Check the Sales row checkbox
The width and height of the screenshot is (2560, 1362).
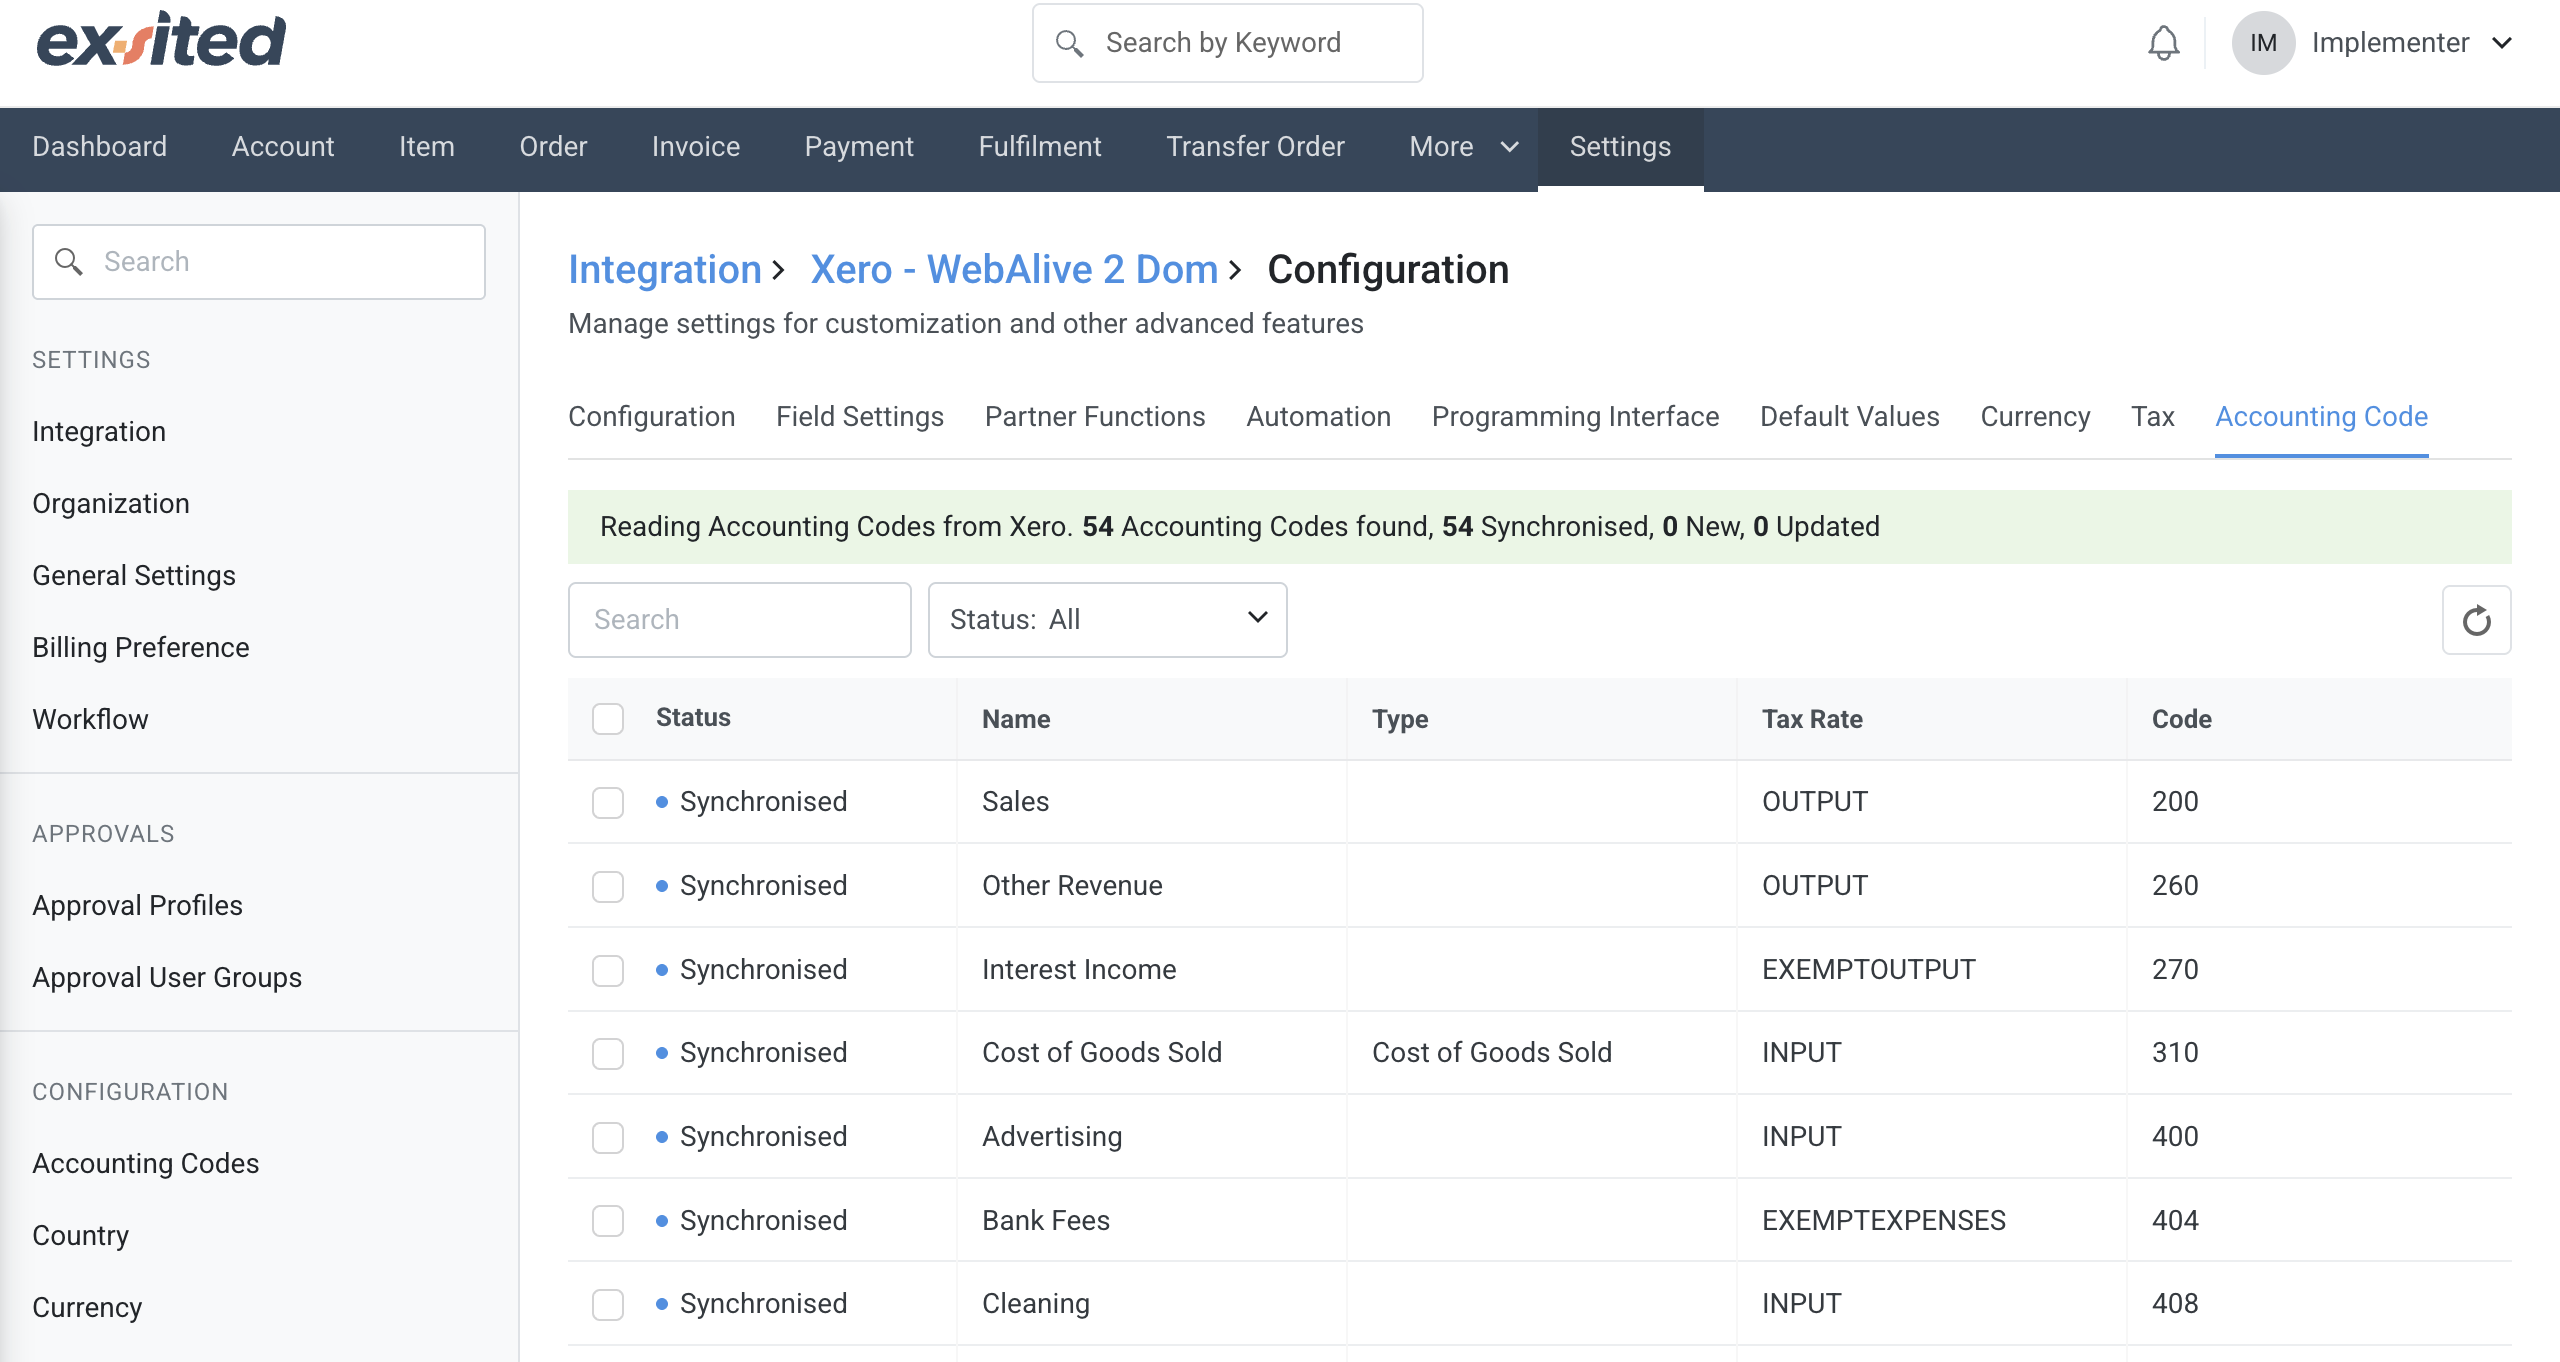click(608, 802)
